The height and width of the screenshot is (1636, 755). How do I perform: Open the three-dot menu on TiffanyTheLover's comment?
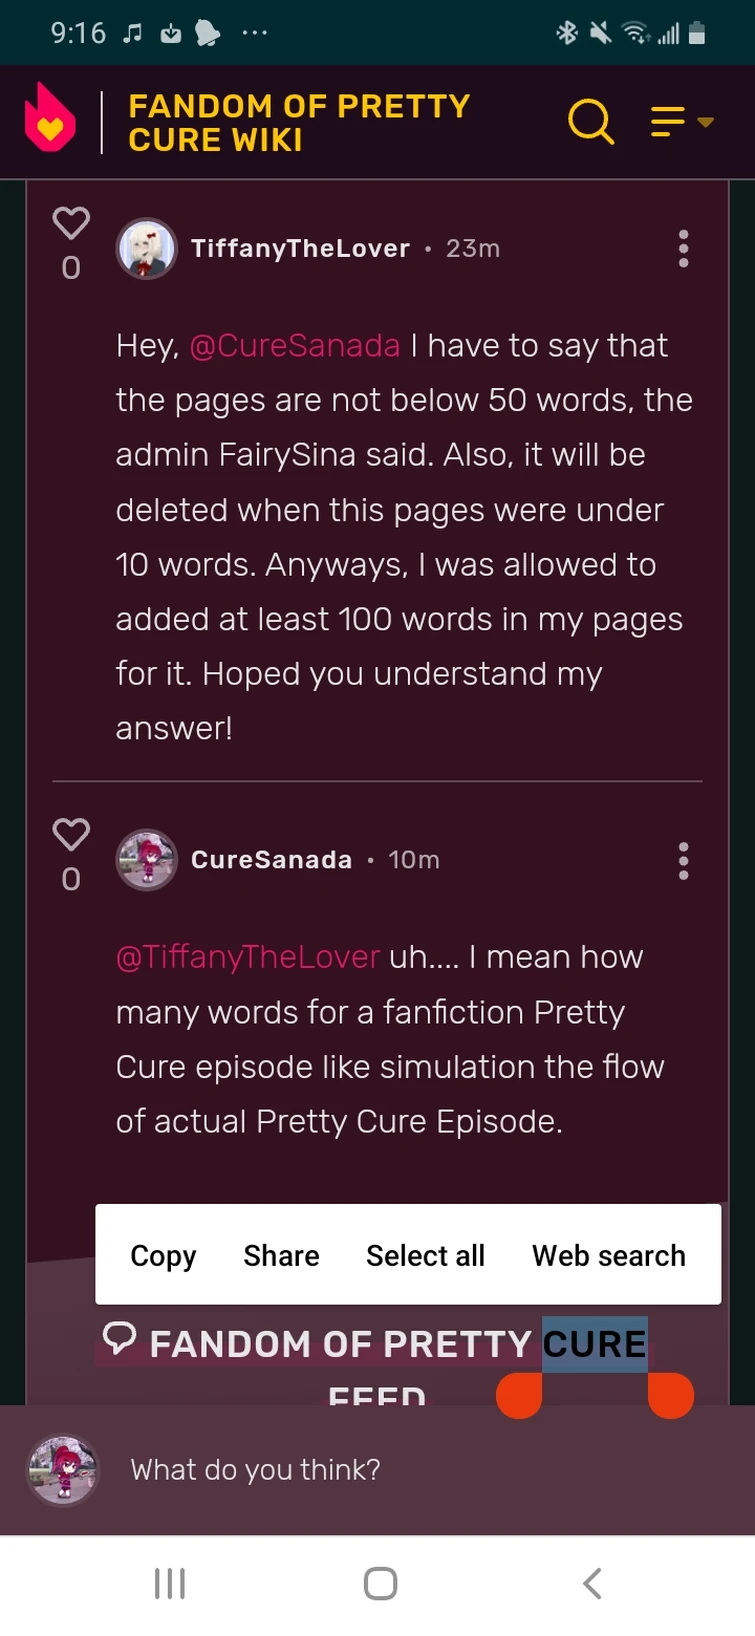(x=683, y=248)
